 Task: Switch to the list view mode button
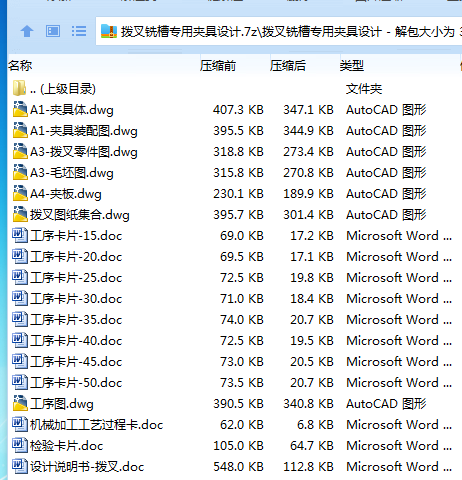(79, 32)
